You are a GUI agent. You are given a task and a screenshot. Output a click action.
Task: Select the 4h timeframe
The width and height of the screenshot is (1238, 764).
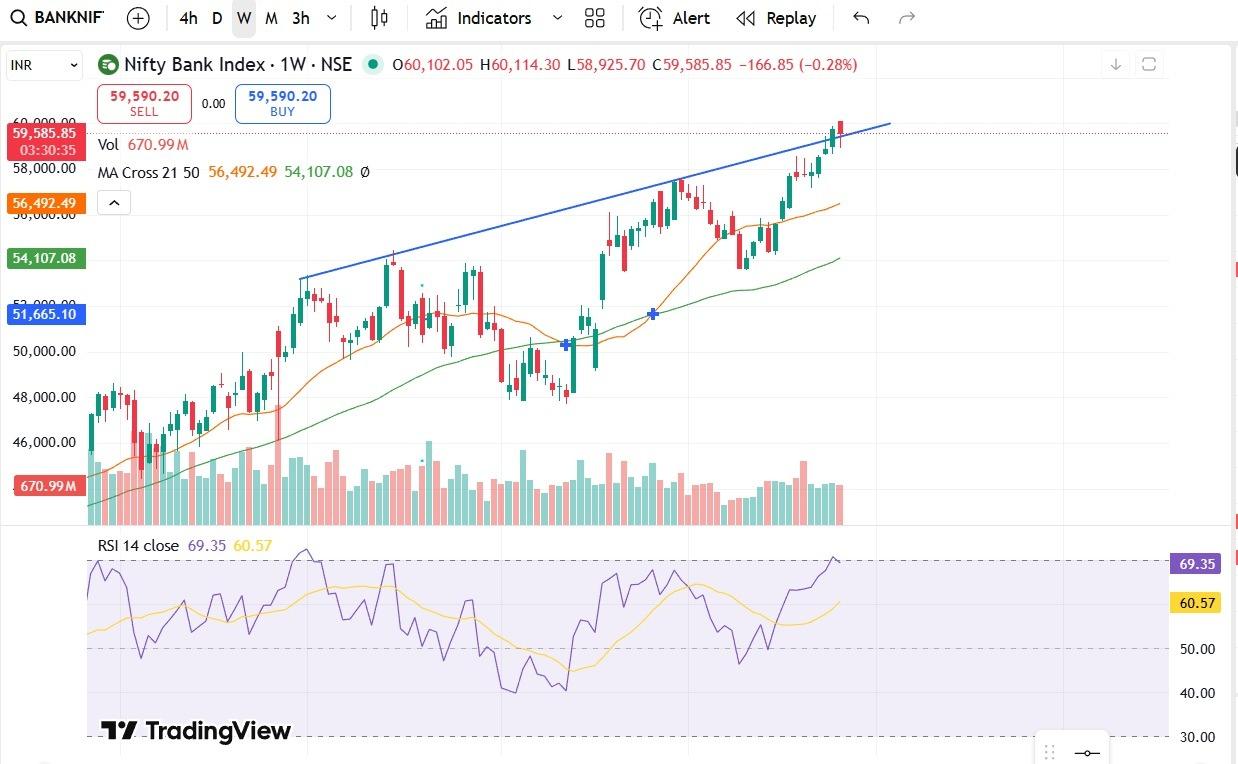coord(188,18)
